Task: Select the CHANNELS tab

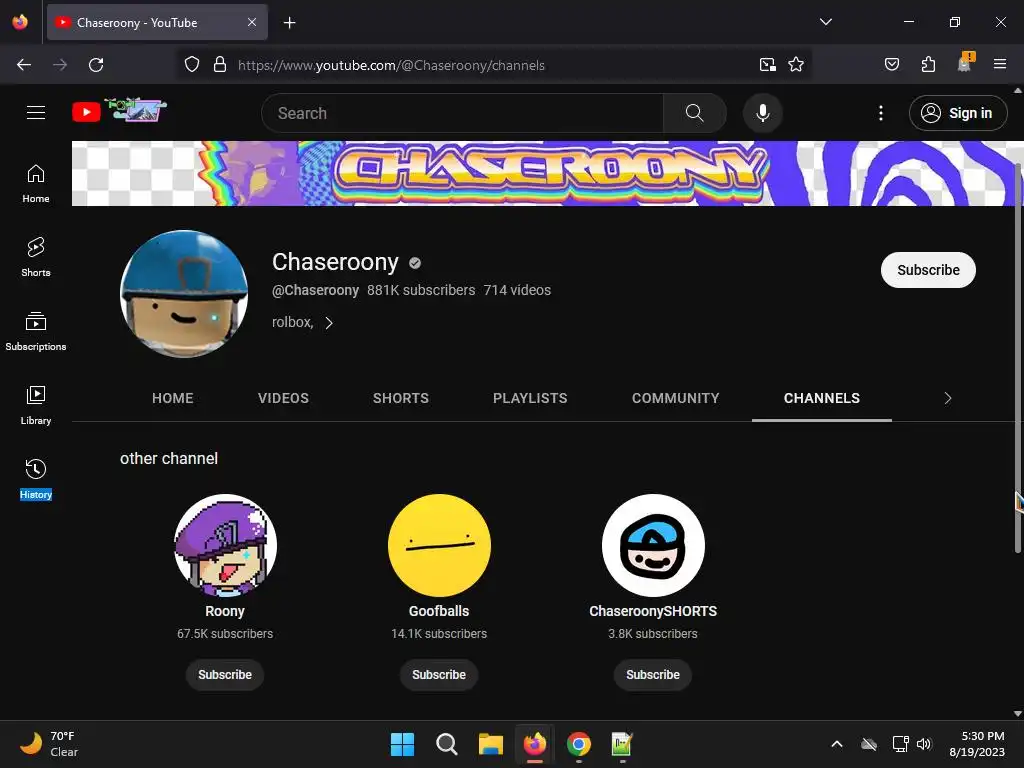Action: click(822, 398)
